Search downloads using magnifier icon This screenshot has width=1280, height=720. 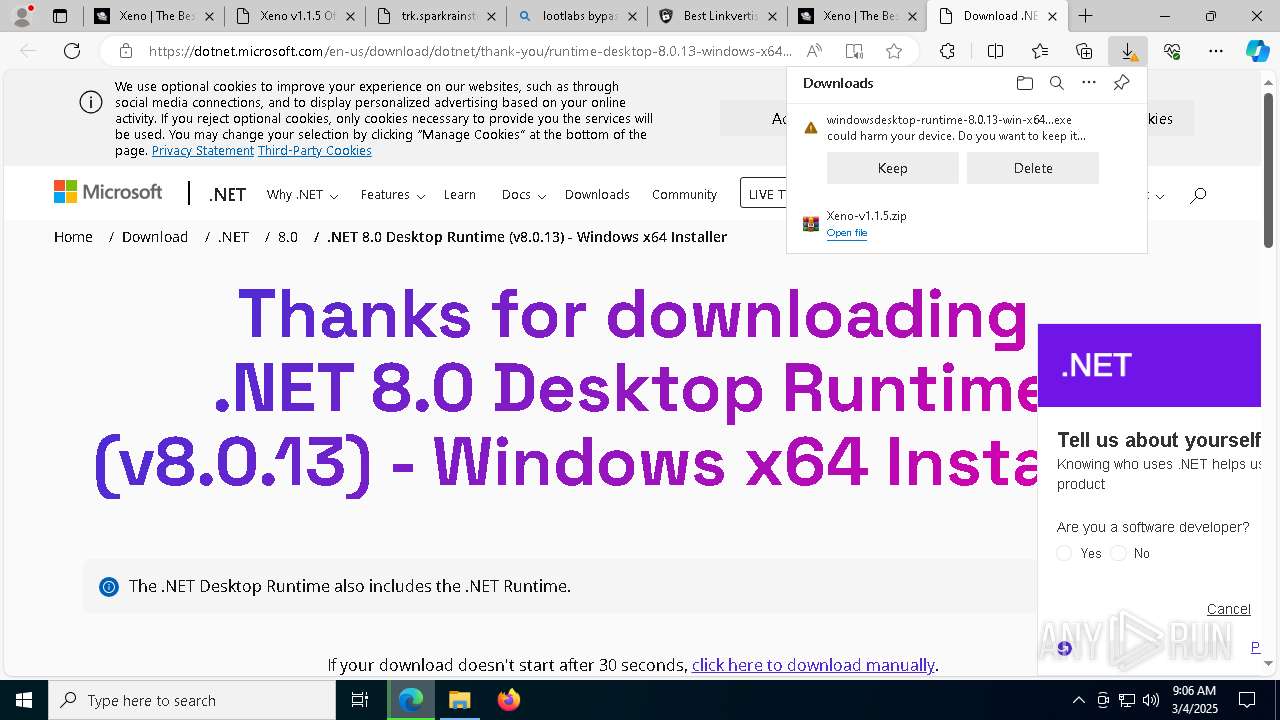(1056, 83)
